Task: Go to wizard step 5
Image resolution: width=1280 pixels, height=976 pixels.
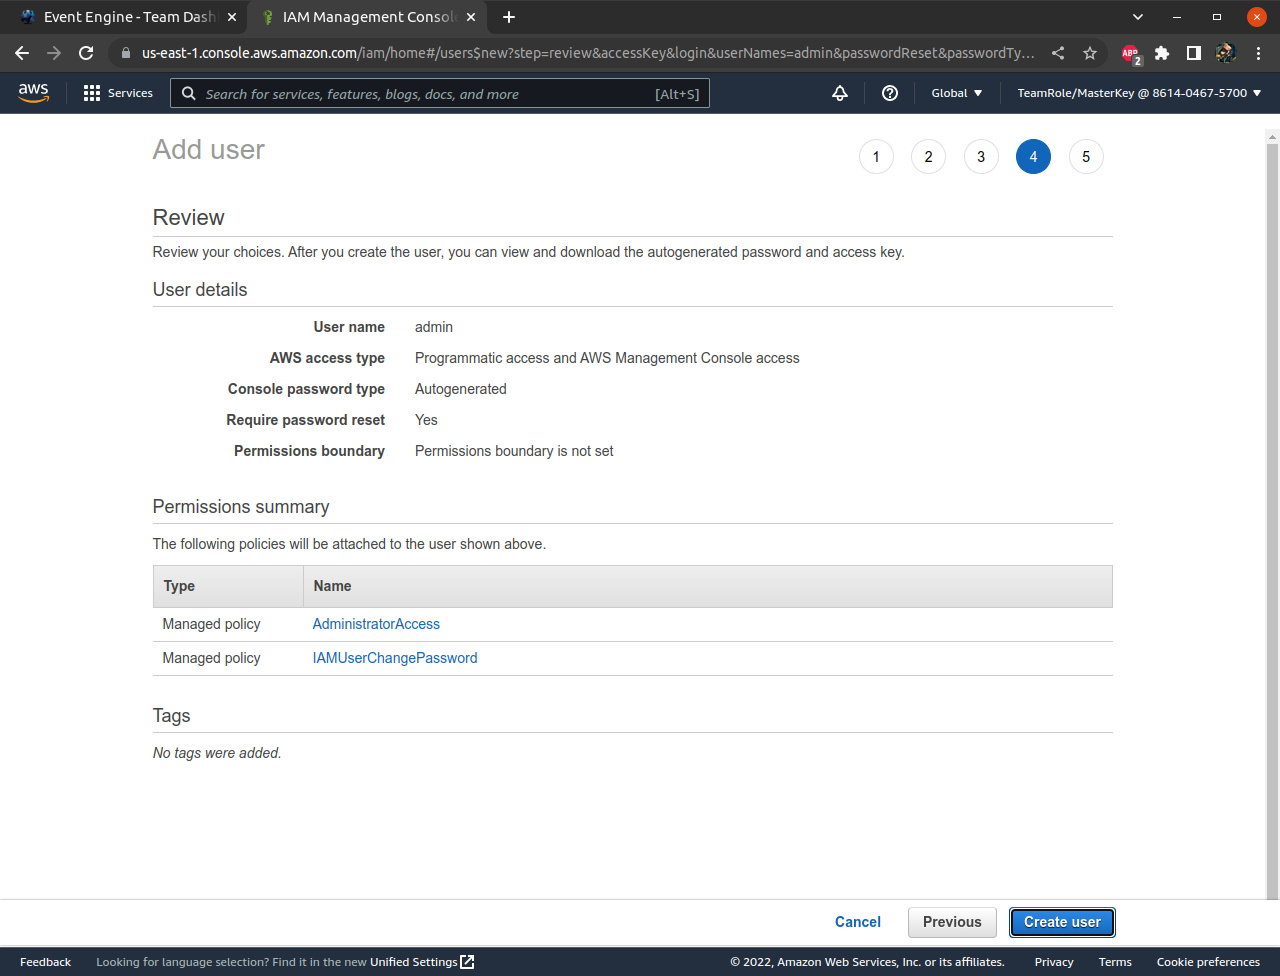Action: pyautogui.click(x=1086, y=157)
